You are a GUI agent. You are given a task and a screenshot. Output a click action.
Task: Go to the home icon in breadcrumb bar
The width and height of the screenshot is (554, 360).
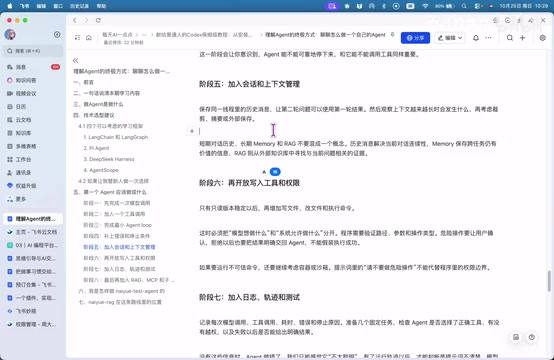89,37
